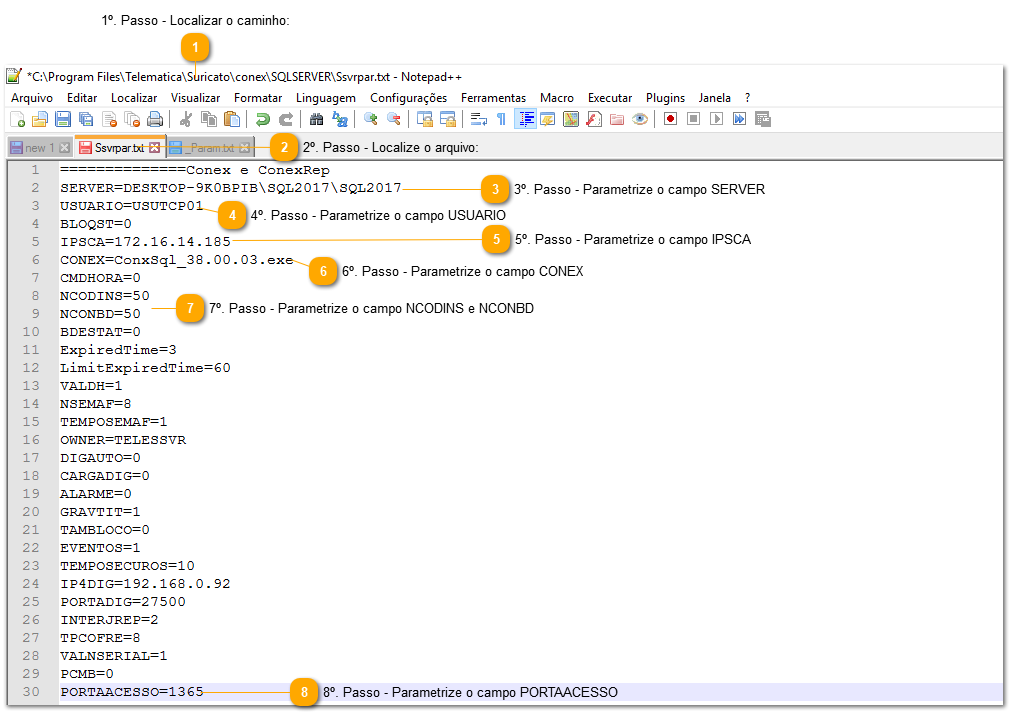The width and height of the screenshot is (1012, 717).
Task: Open the ? help menu
Action: click(747, 98)
